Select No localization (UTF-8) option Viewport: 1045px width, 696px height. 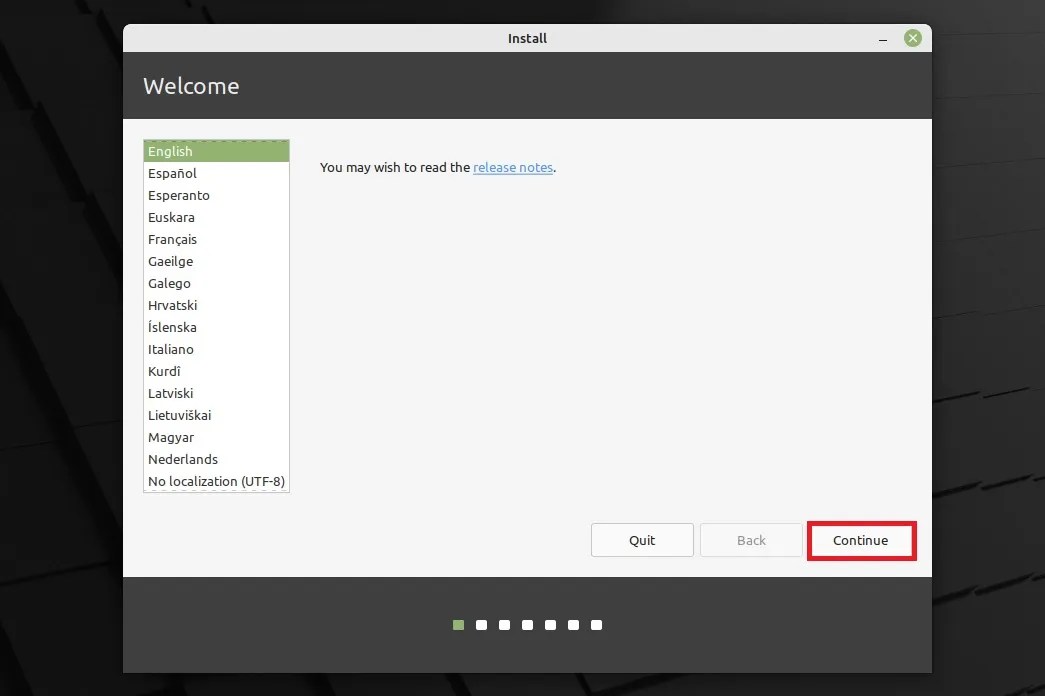click(216, 481)
